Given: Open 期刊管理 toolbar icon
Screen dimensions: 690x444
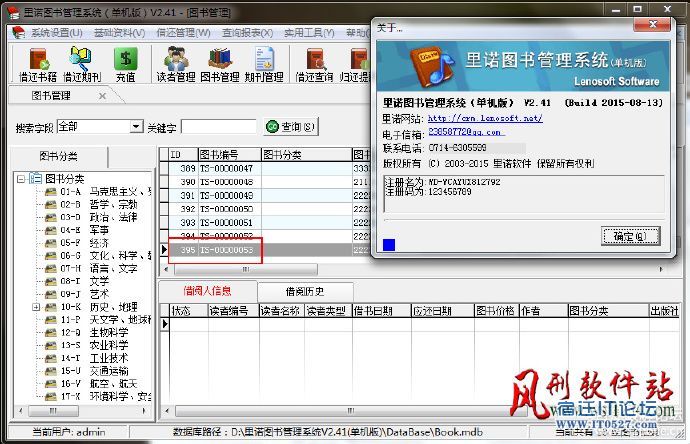Looking at the screenshot, I should (x=264, y=65).
